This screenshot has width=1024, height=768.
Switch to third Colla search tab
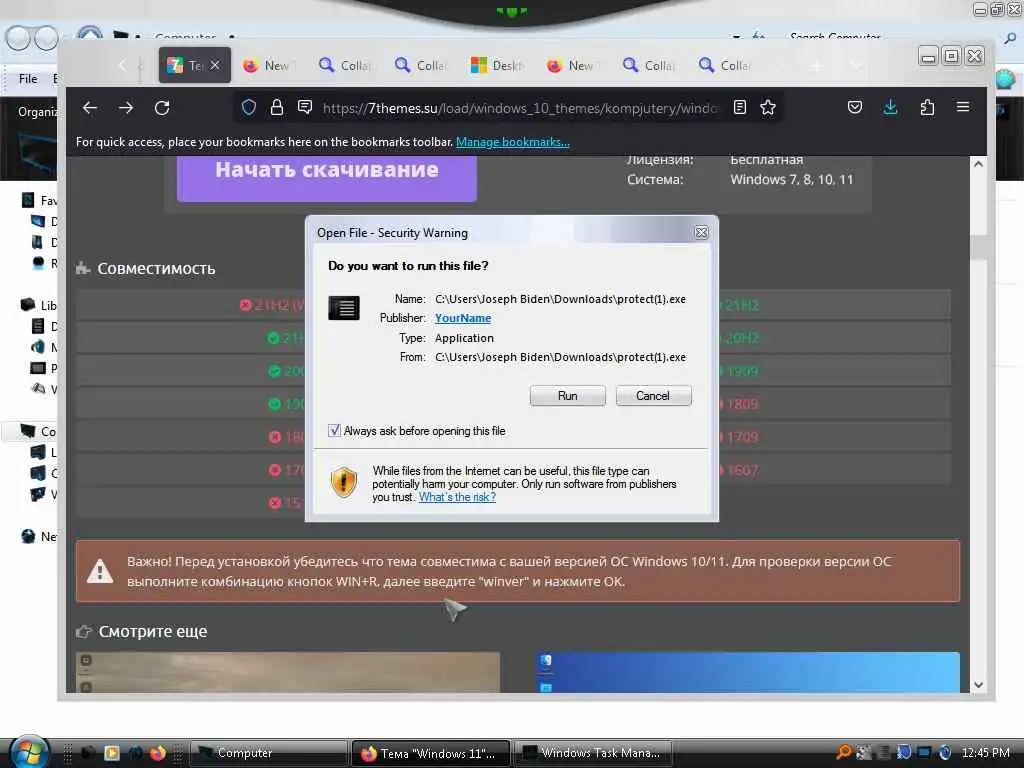click(x=648, y=65)
